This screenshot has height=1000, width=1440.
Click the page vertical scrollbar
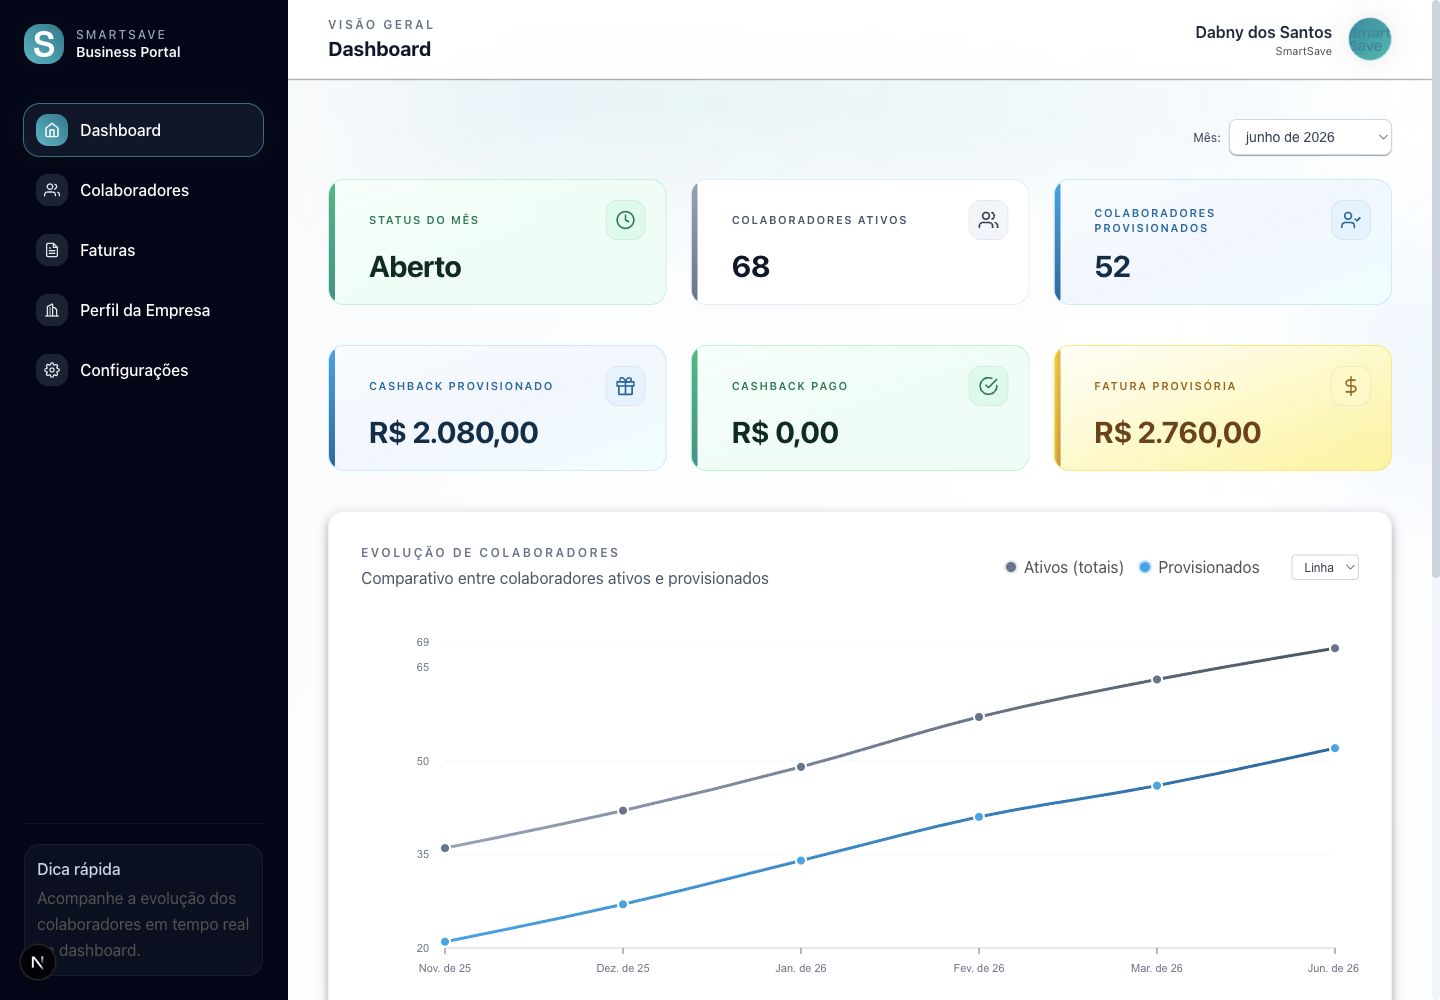1435,290
